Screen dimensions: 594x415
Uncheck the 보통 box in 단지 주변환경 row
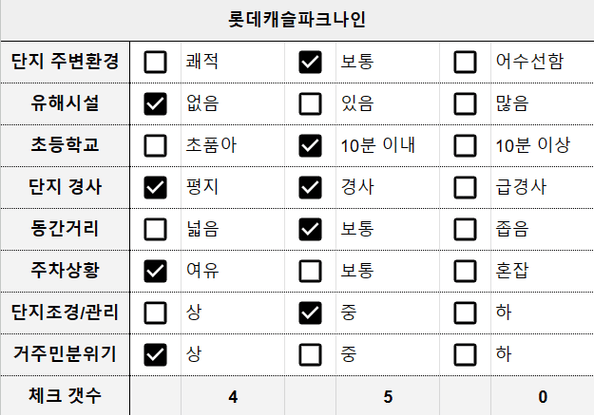pos(310,62)
